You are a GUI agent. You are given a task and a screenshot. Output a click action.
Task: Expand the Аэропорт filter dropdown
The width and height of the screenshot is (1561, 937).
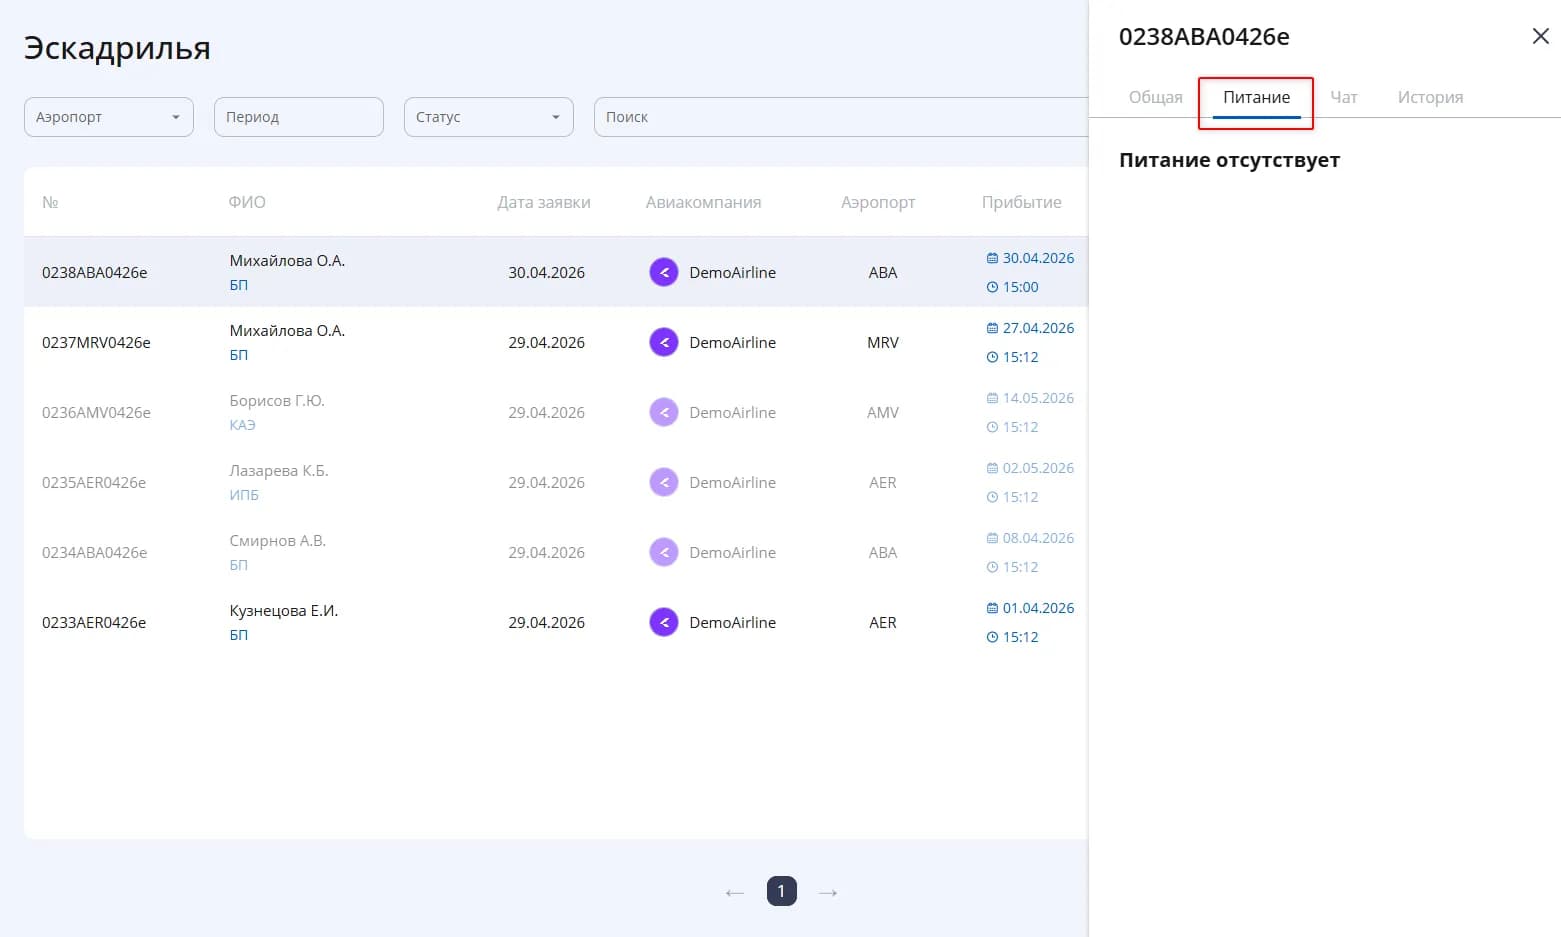(x=109, y=117)
